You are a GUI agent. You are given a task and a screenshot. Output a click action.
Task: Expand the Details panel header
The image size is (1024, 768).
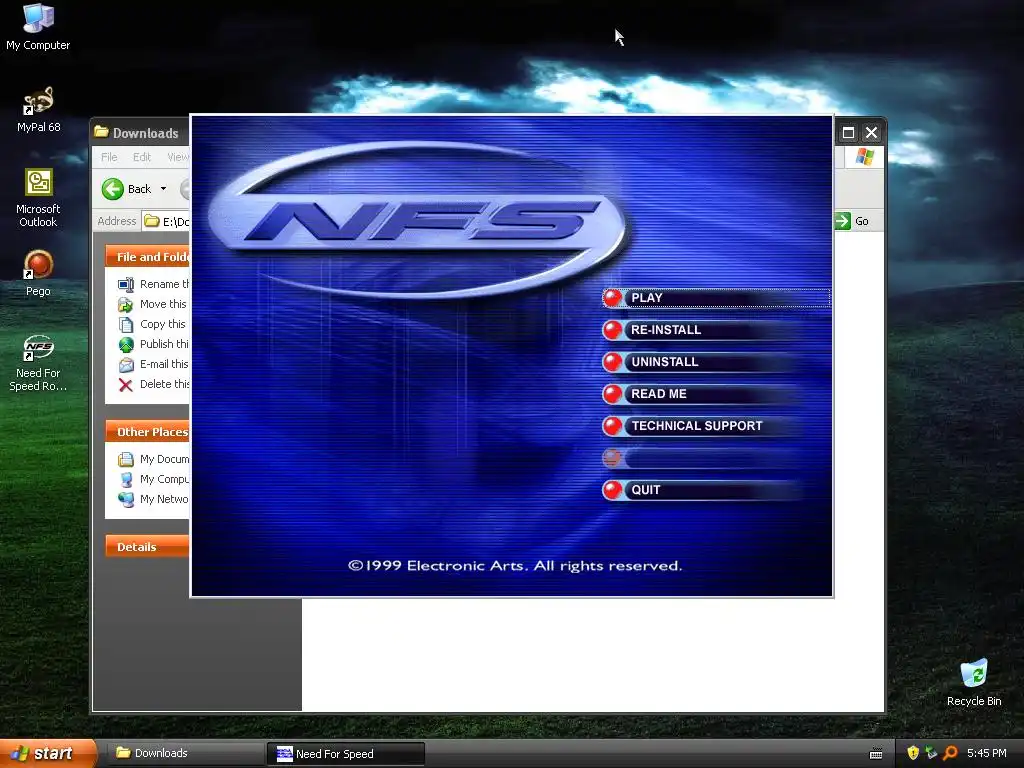[x=148, y=547]
